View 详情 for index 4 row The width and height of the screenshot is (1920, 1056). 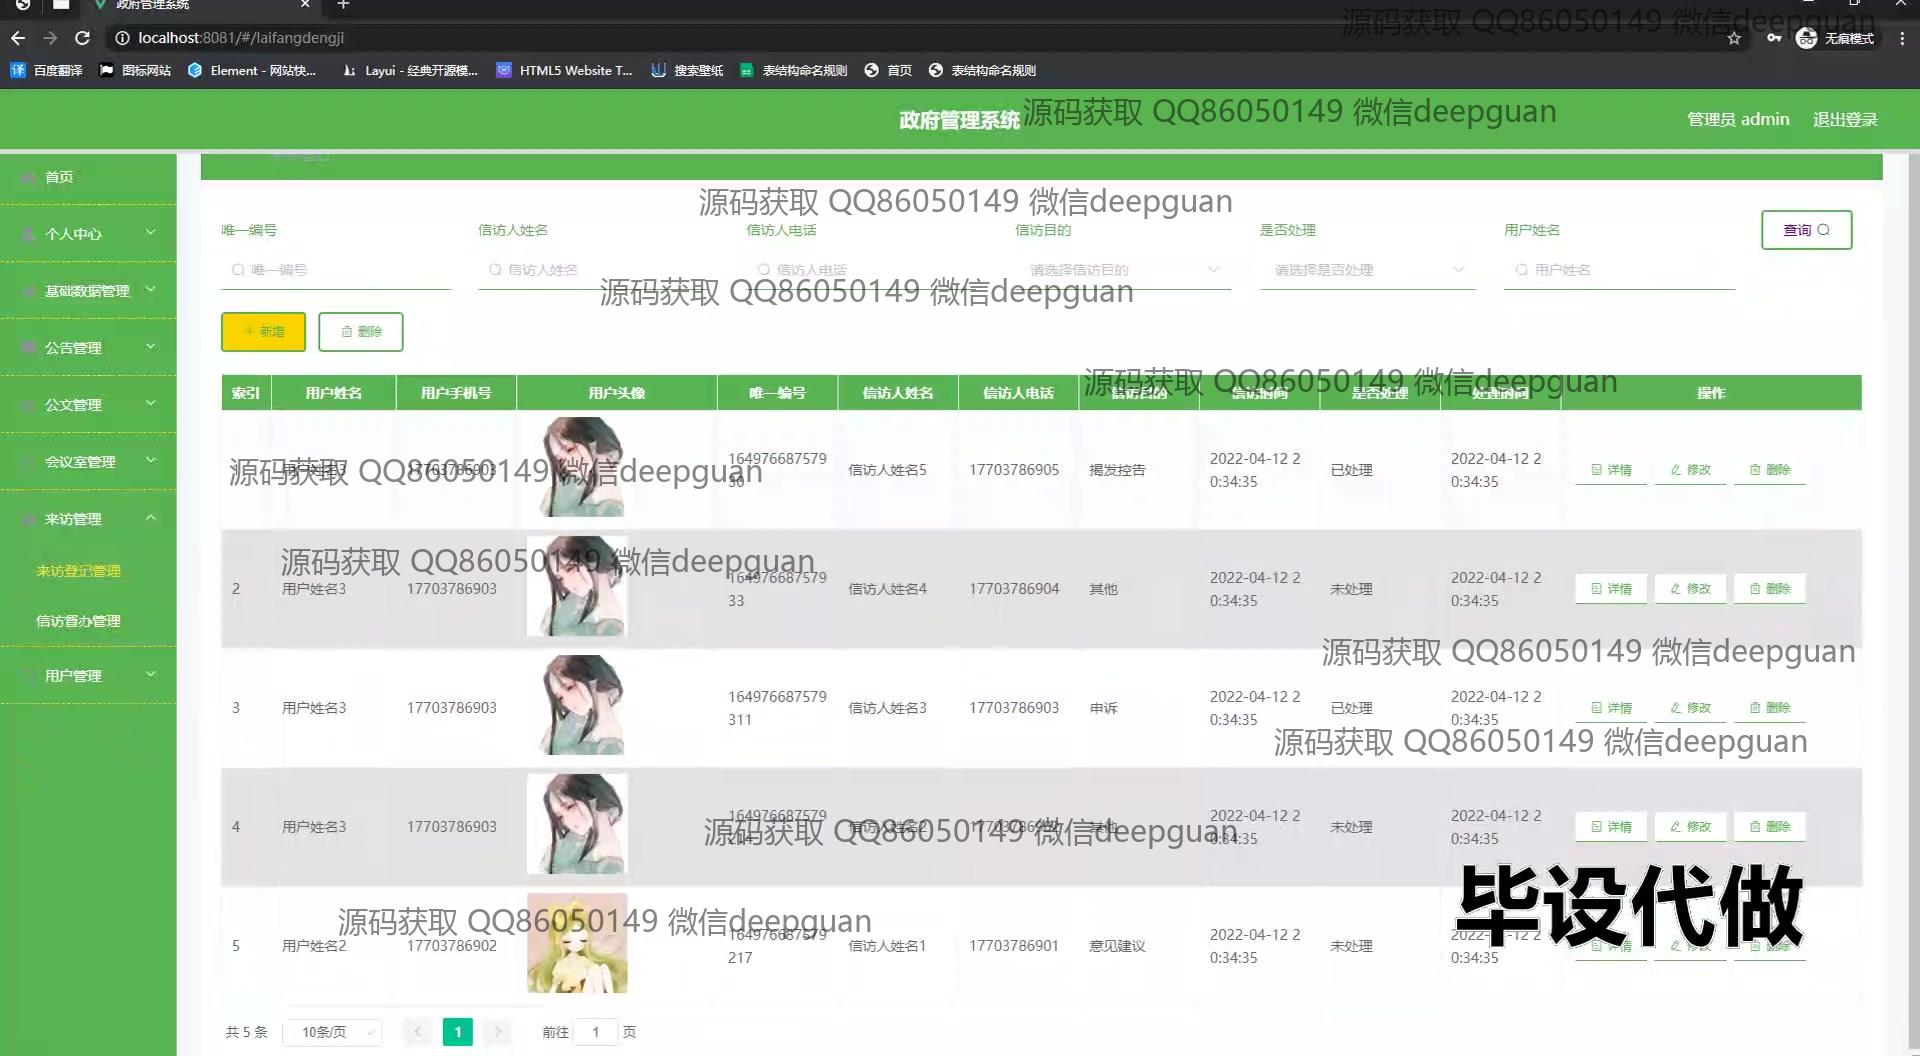pos(1611,827)
